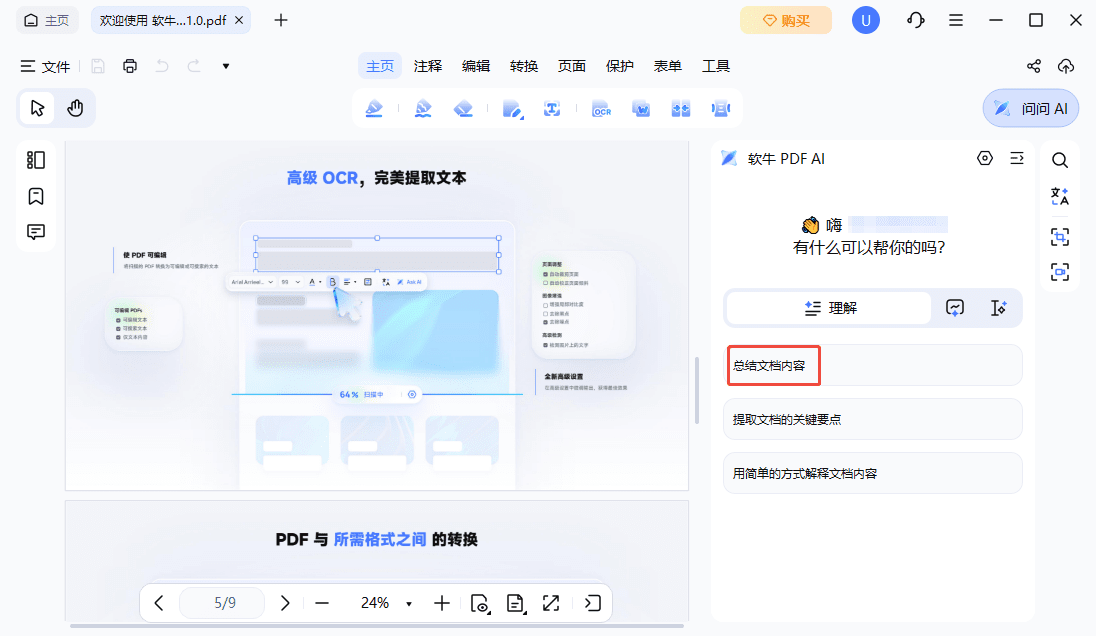Click the page number field 5/9
This screenshot has height=636, width=1096.
tap(222, 603)
